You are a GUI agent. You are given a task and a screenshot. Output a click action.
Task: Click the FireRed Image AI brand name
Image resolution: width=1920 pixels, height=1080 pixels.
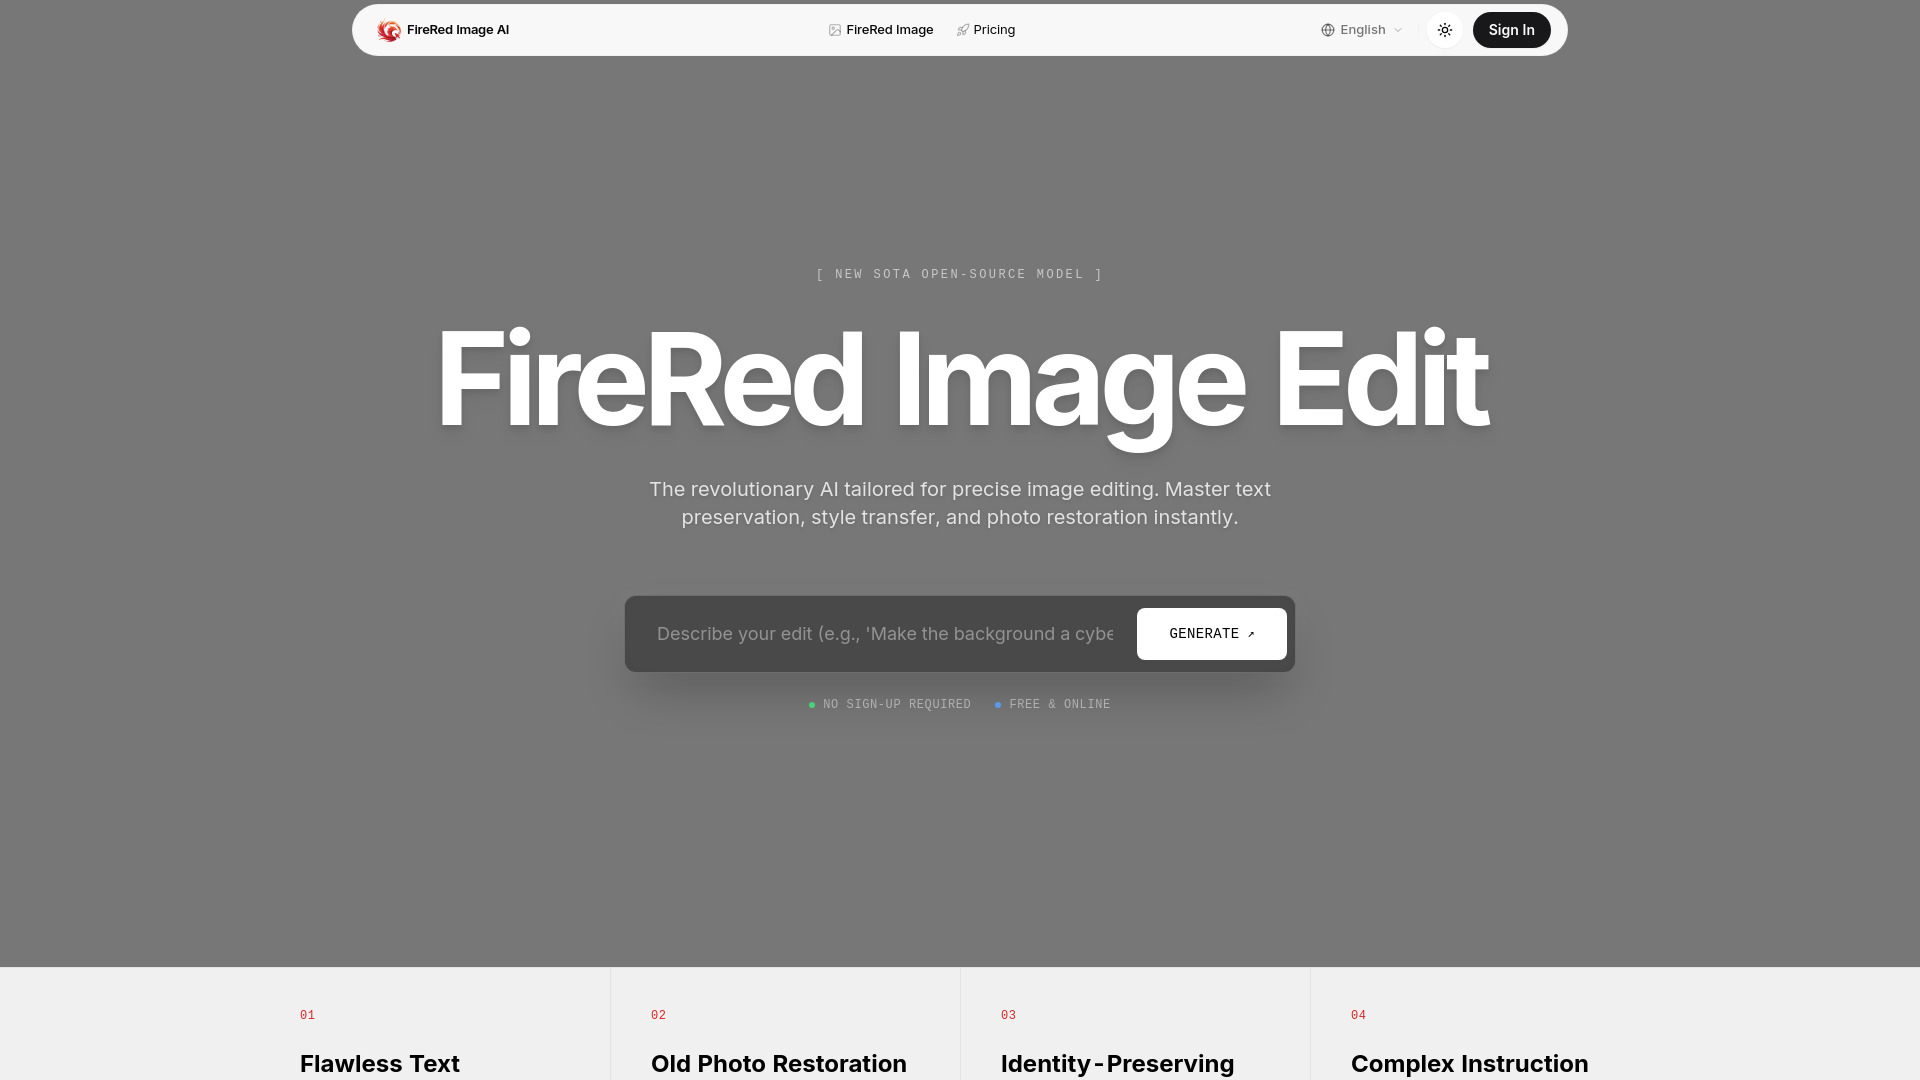coord(457,30)
